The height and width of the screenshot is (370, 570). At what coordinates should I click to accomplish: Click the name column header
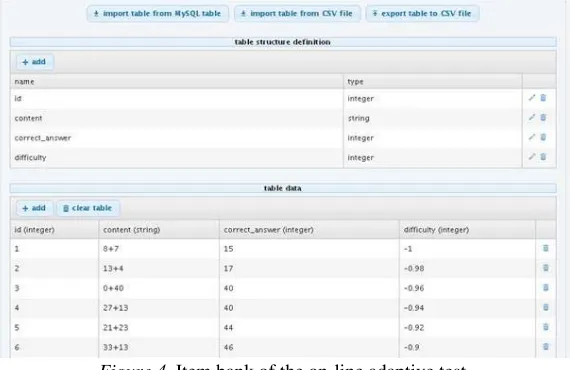click(177, 82)
